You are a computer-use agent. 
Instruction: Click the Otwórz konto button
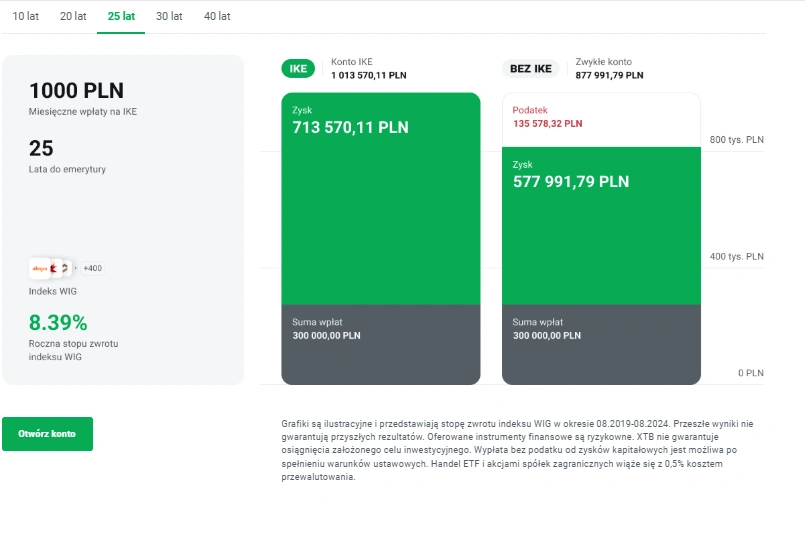47,434
